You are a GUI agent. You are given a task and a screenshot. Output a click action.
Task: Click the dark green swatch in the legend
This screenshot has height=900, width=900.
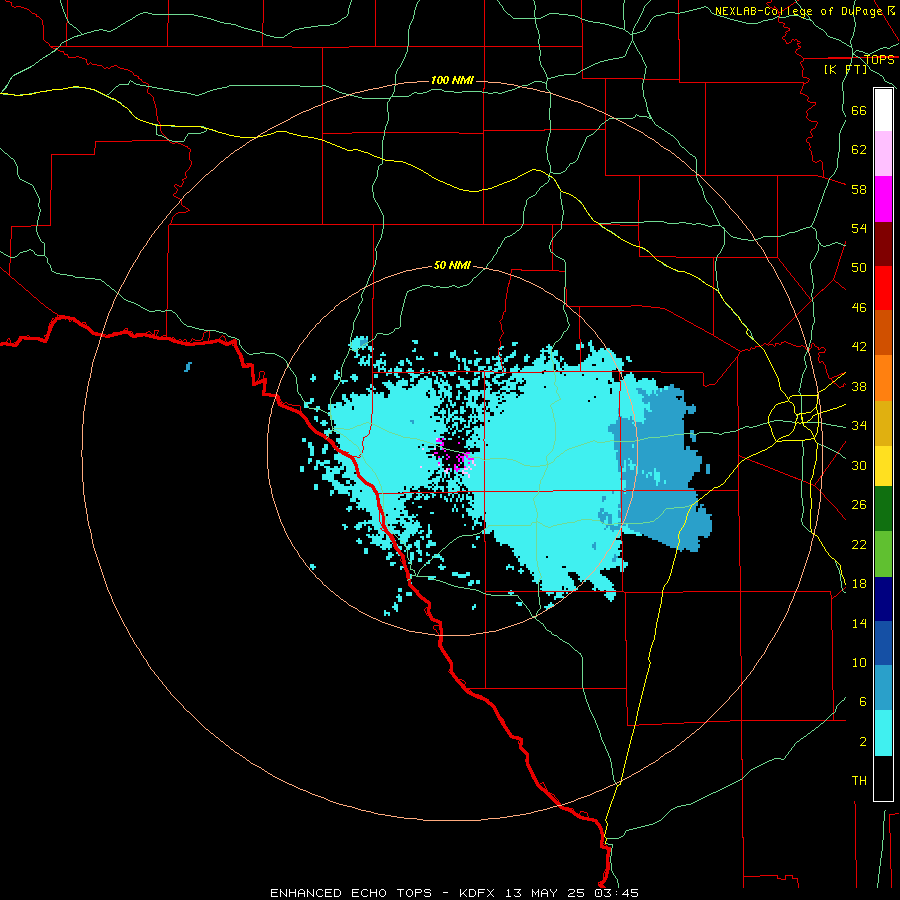click(883, 509)
